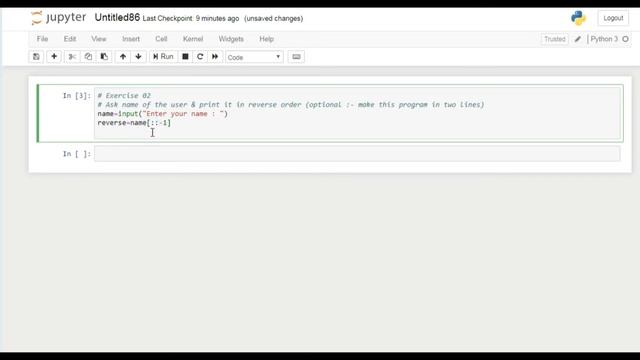Click the reverse=name[::-1] code line
The image size is (640, 360).
click(x=134, y=122)
